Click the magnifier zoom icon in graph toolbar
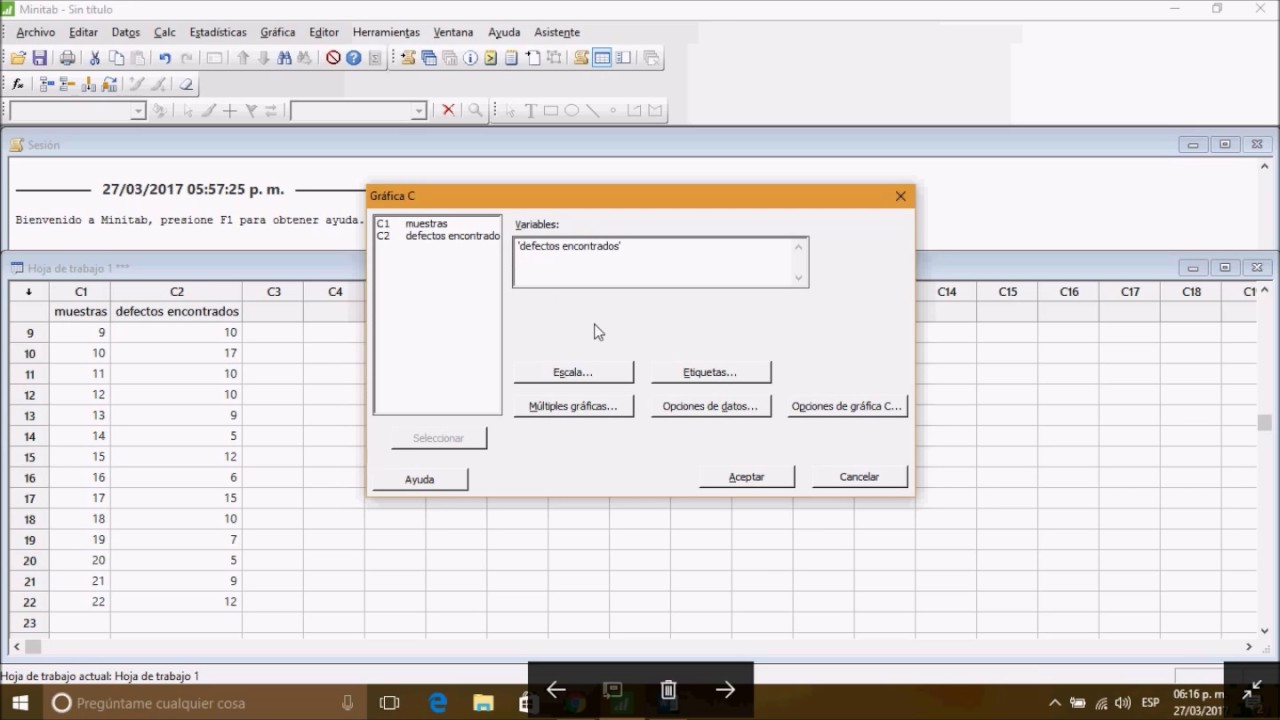1280x720 pixels. coord(476,110)
